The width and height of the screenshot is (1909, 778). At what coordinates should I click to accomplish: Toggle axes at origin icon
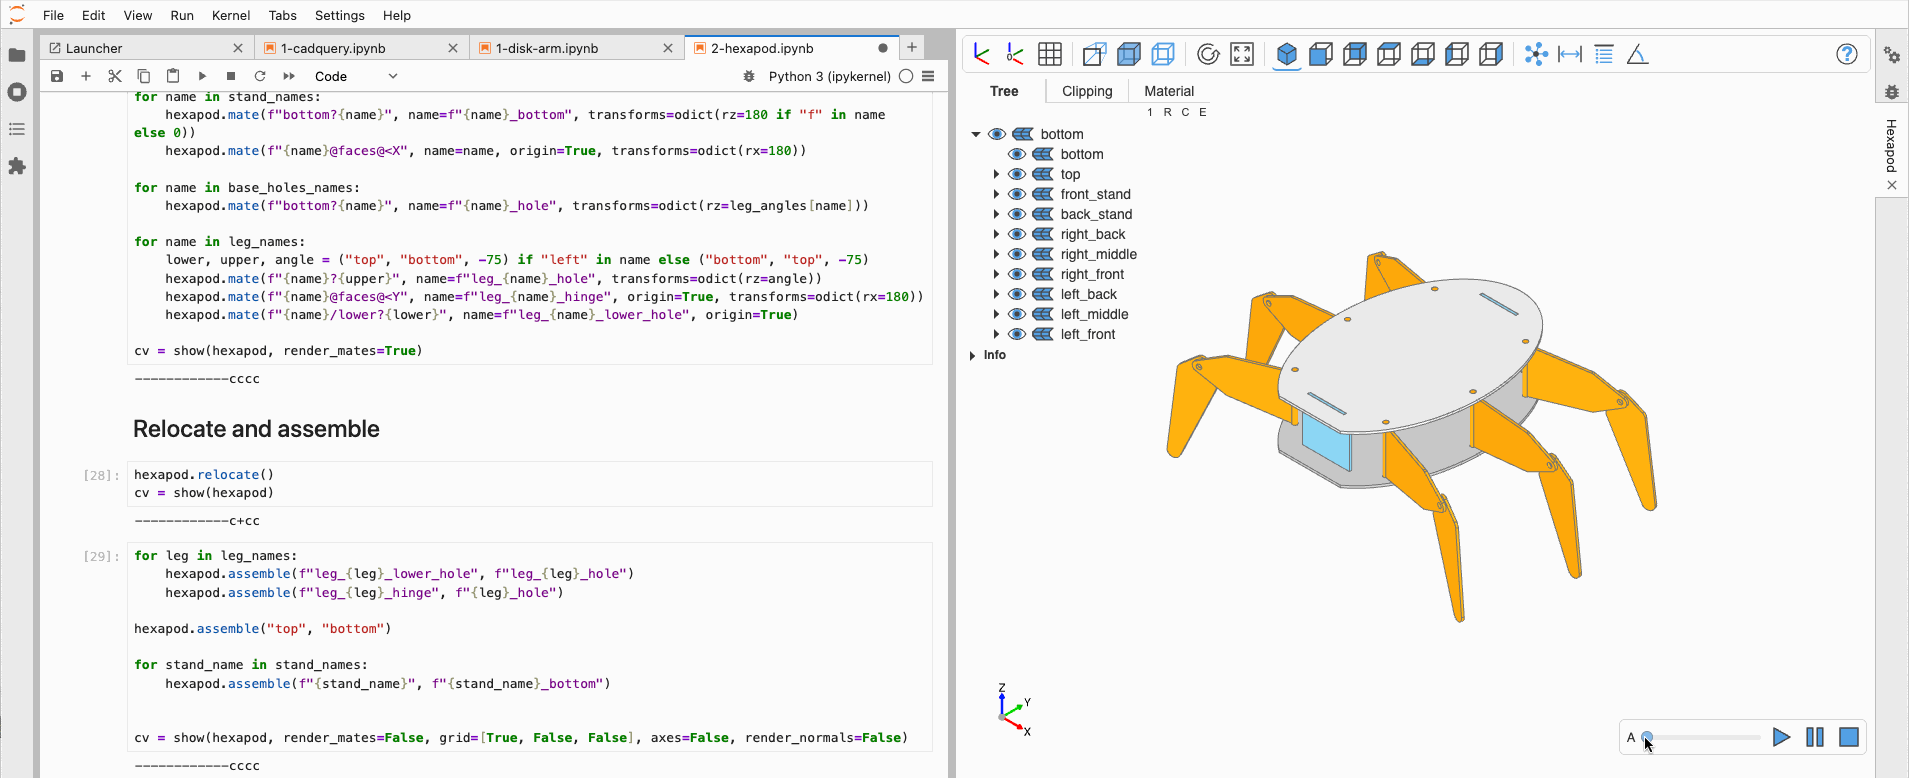point(1015,54)
